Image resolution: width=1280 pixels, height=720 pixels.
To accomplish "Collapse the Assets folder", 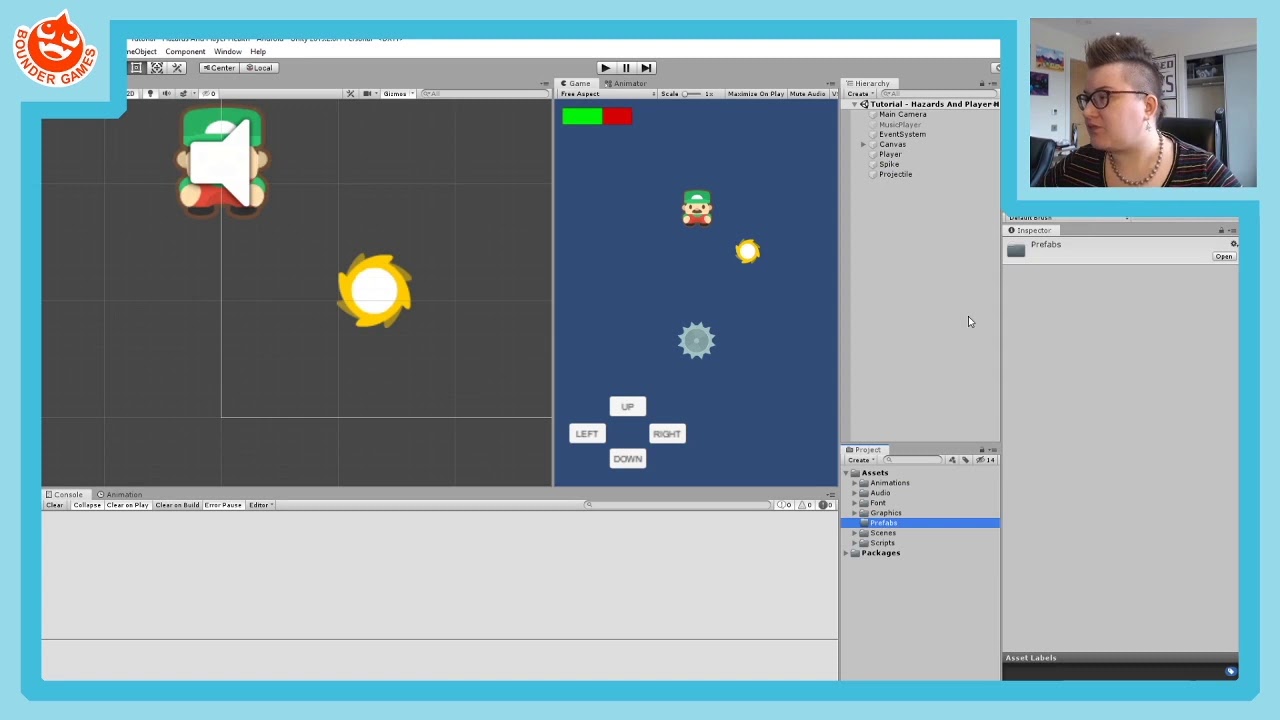I will coord(846,473).
